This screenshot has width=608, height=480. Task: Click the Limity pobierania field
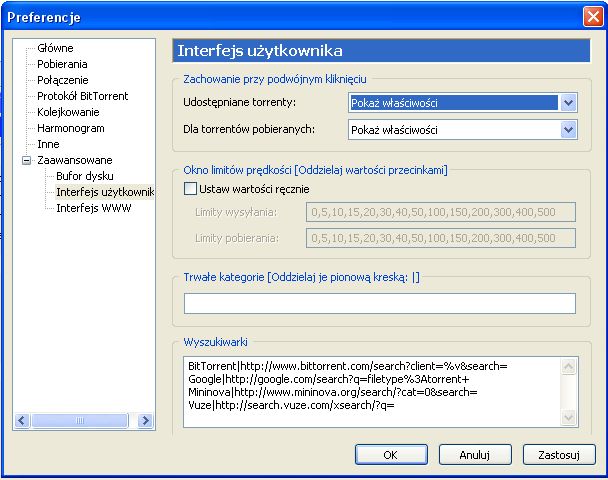click(x=440, y=238)
